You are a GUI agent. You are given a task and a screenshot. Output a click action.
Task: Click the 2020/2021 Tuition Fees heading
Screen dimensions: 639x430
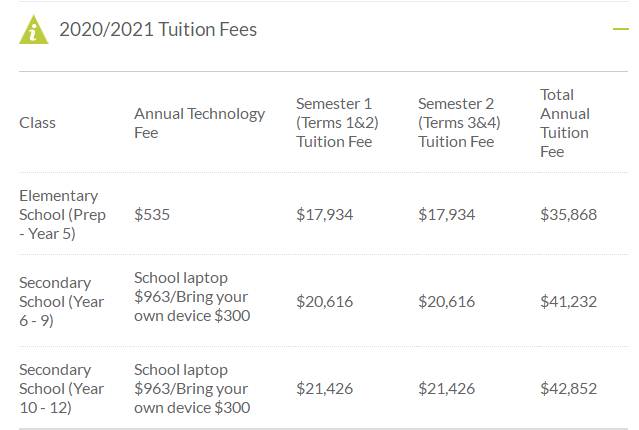pos(158,30)
